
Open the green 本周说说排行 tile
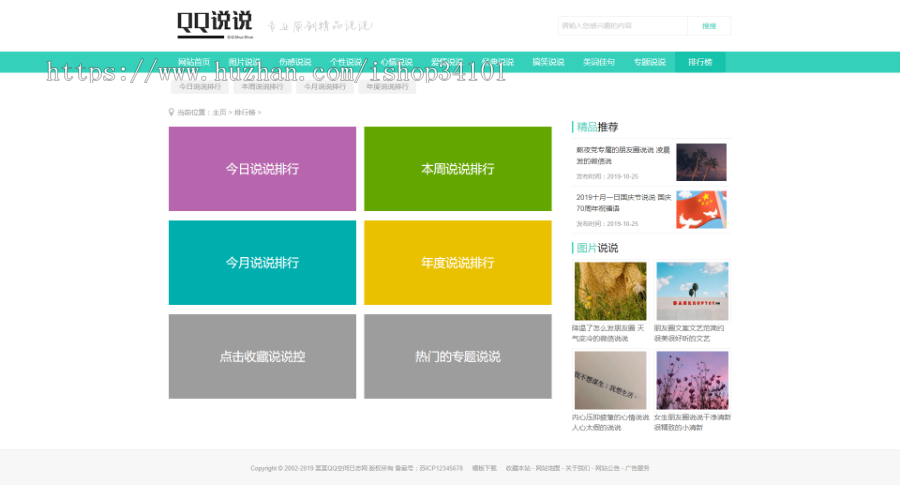pyautogui.click(x=457, y=169)
